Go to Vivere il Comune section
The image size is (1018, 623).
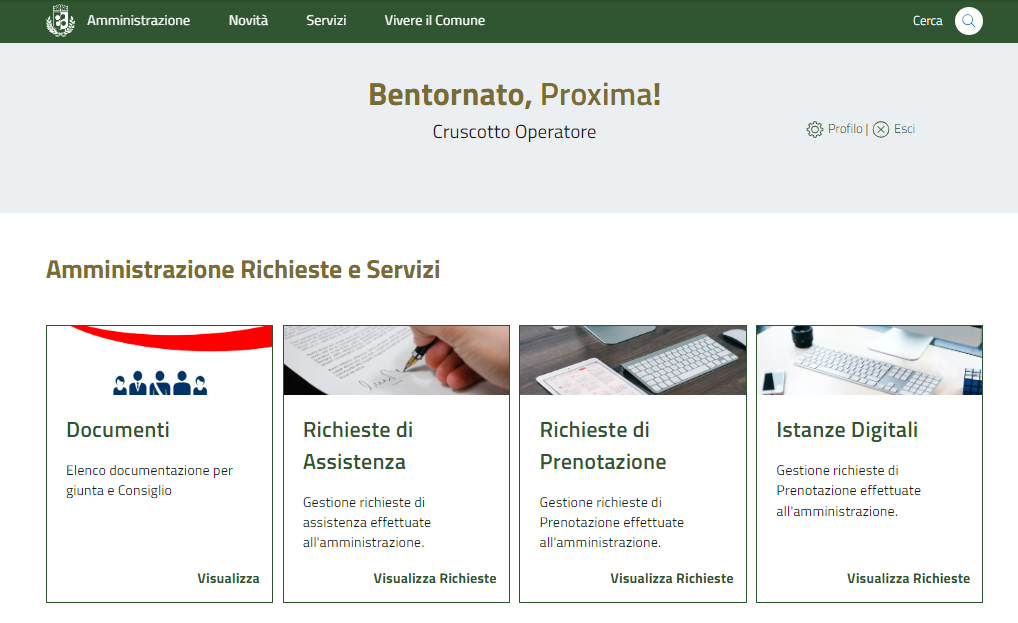pos(434,21)
